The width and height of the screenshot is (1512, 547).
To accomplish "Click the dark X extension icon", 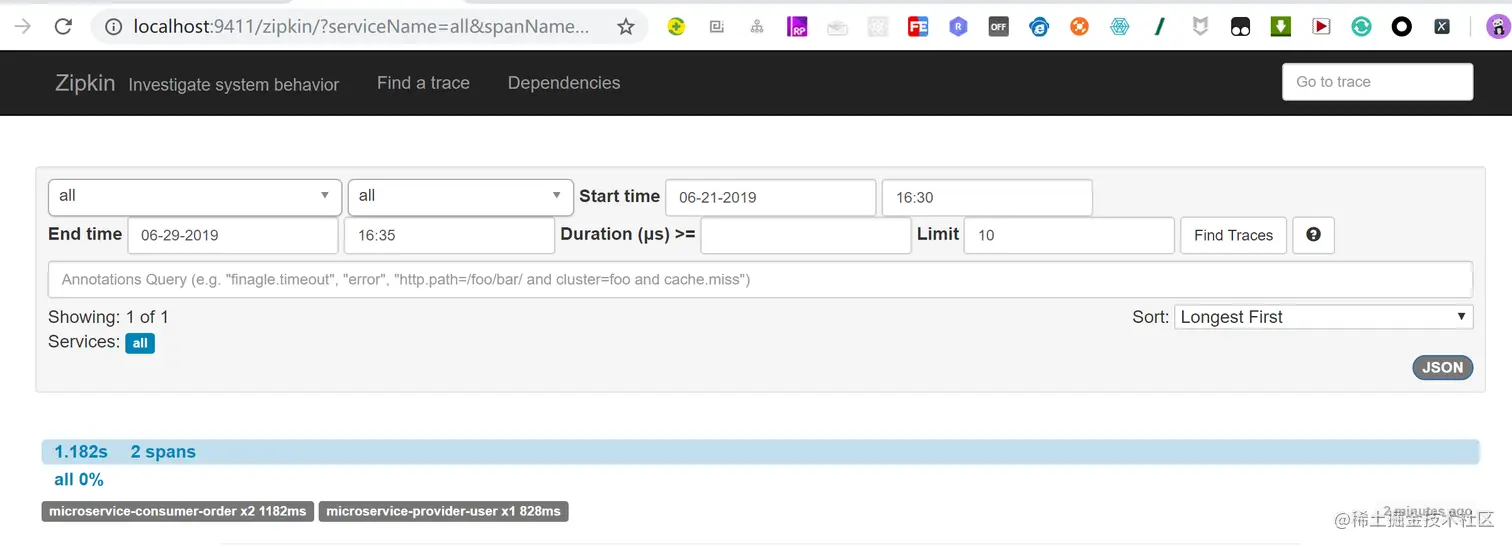I will pyautogui.click(x=1442, y=27).
